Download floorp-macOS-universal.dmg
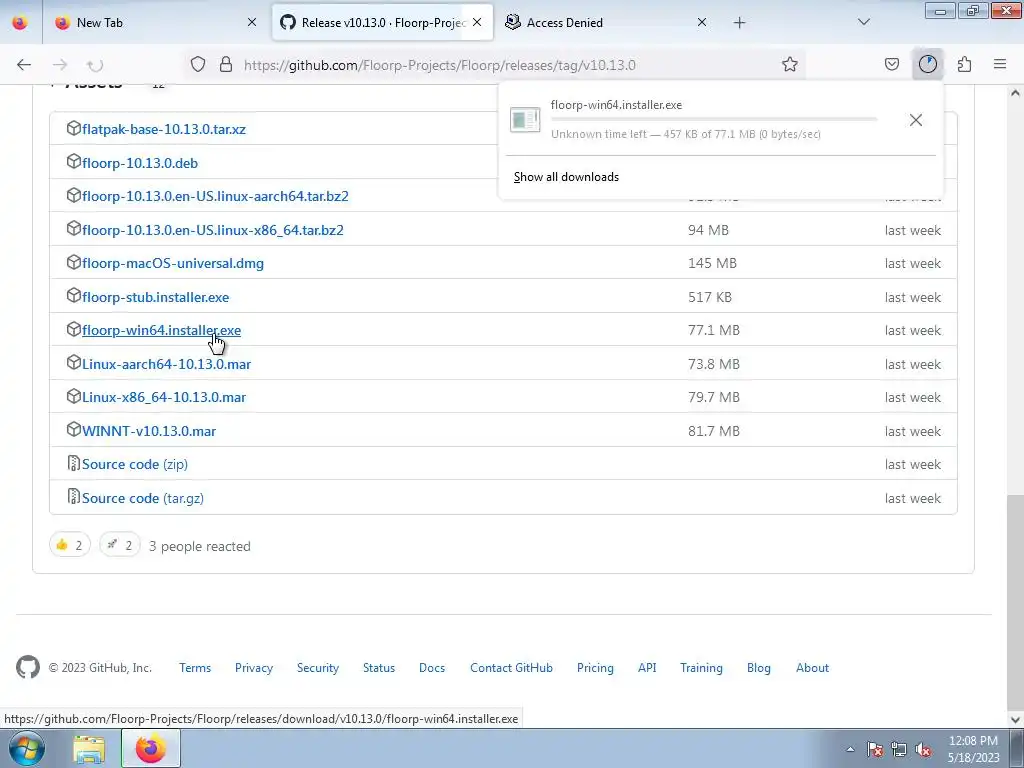 coord(173,263)
